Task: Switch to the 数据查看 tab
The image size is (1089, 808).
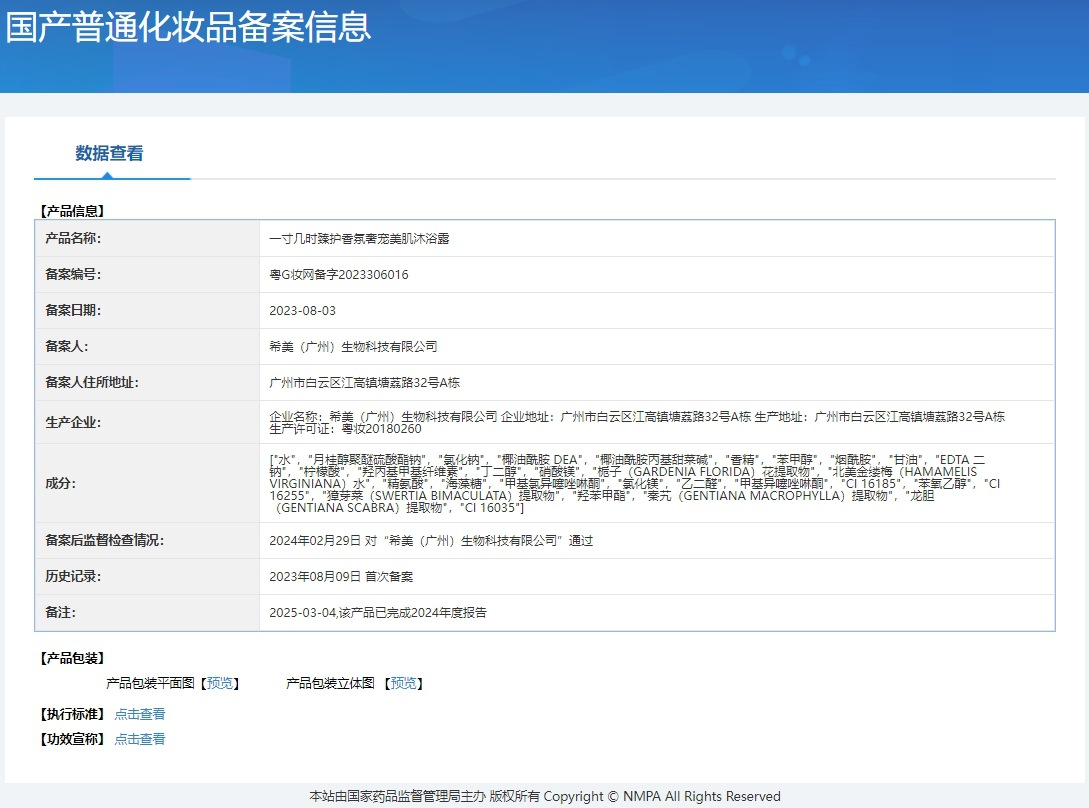Action: click(109, 154)
